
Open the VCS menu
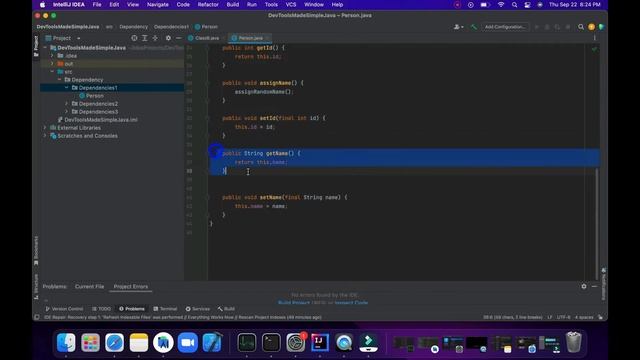(291, 5)
